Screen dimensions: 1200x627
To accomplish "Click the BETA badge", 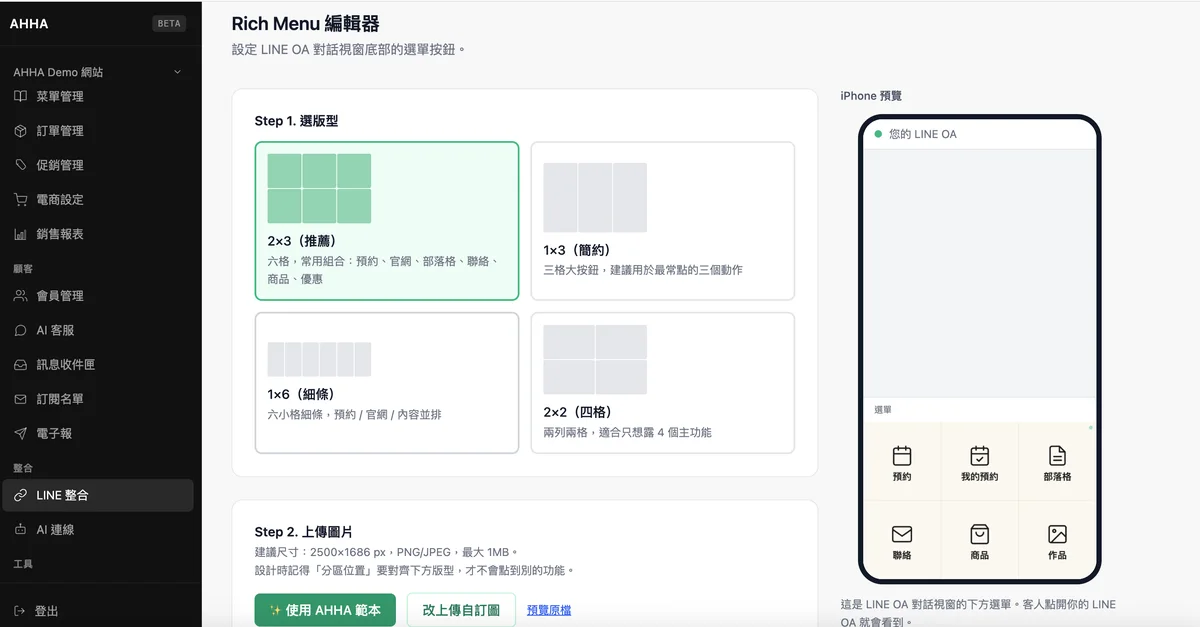I will pos(169,24).
